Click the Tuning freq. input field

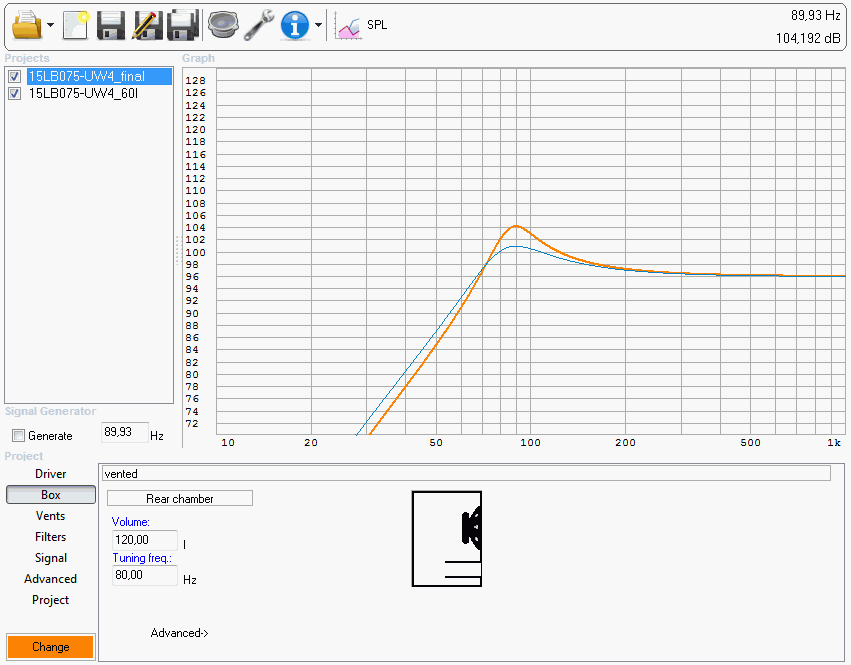pos(145,576)
